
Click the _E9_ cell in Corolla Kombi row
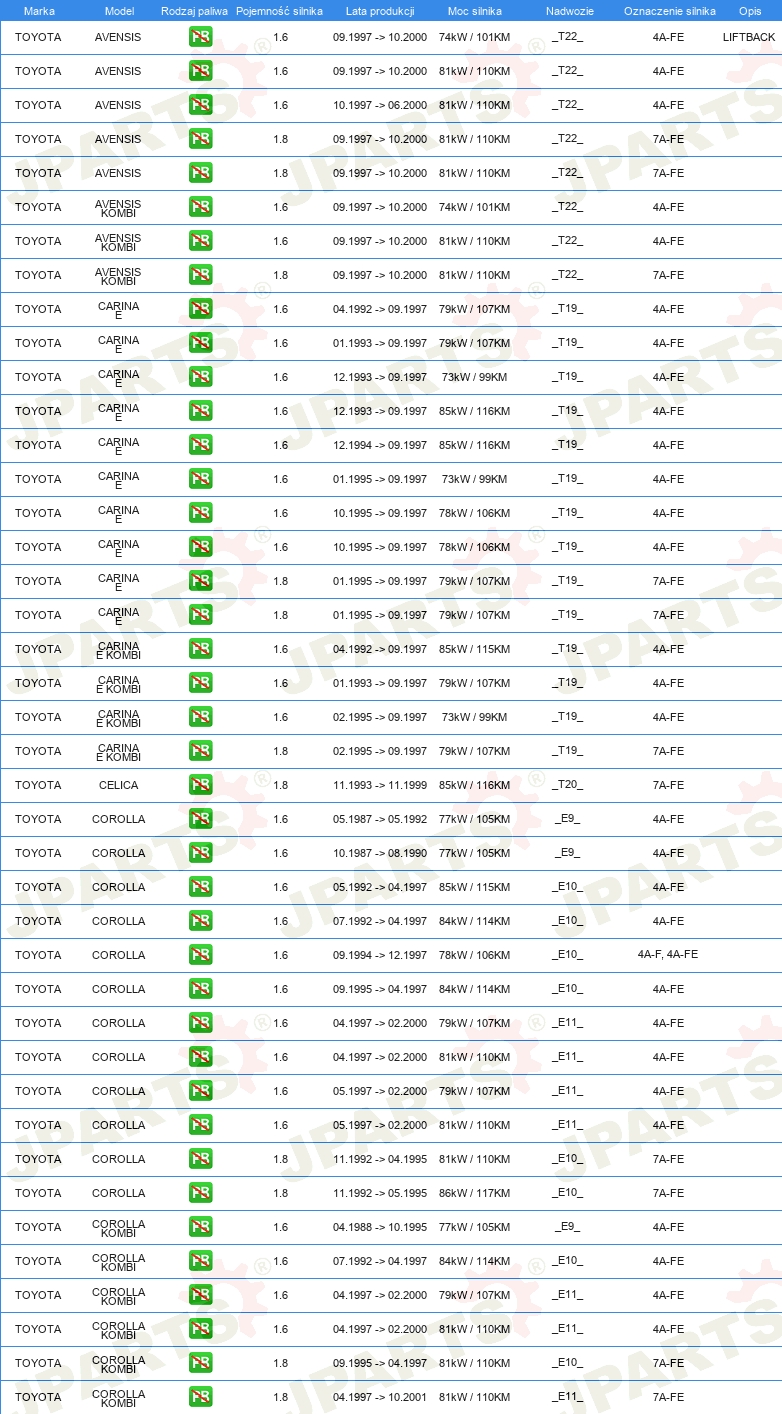[568, 1227]
